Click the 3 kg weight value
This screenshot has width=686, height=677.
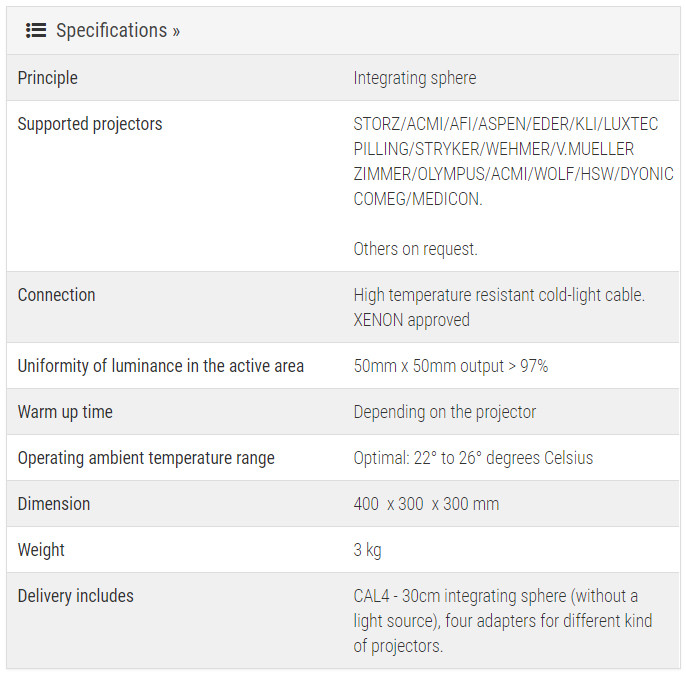tap(367, 550)
